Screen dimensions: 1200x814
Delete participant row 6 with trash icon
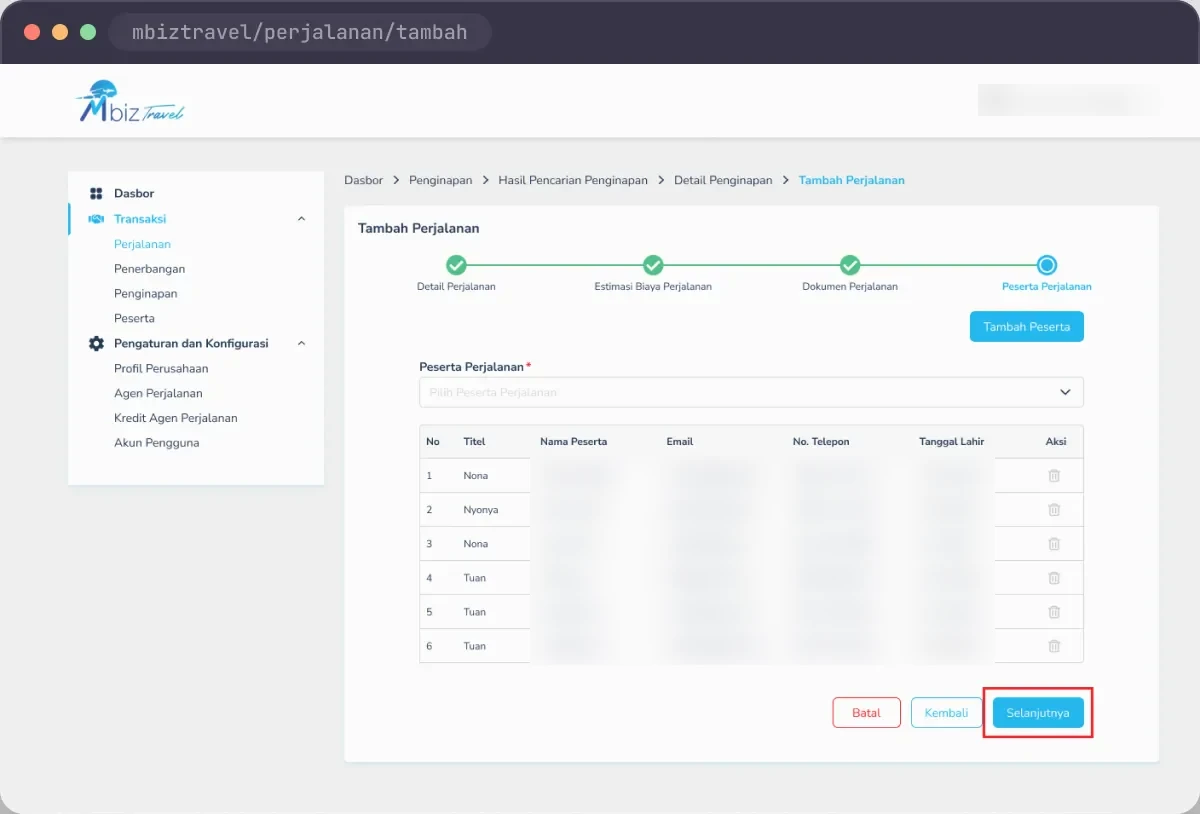click(1054, 646)
